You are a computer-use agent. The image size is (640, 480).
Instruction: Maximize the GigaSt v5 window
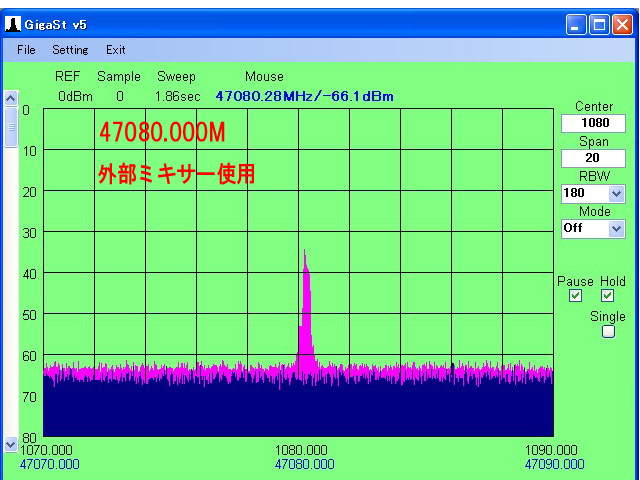(x=599, y=25)
